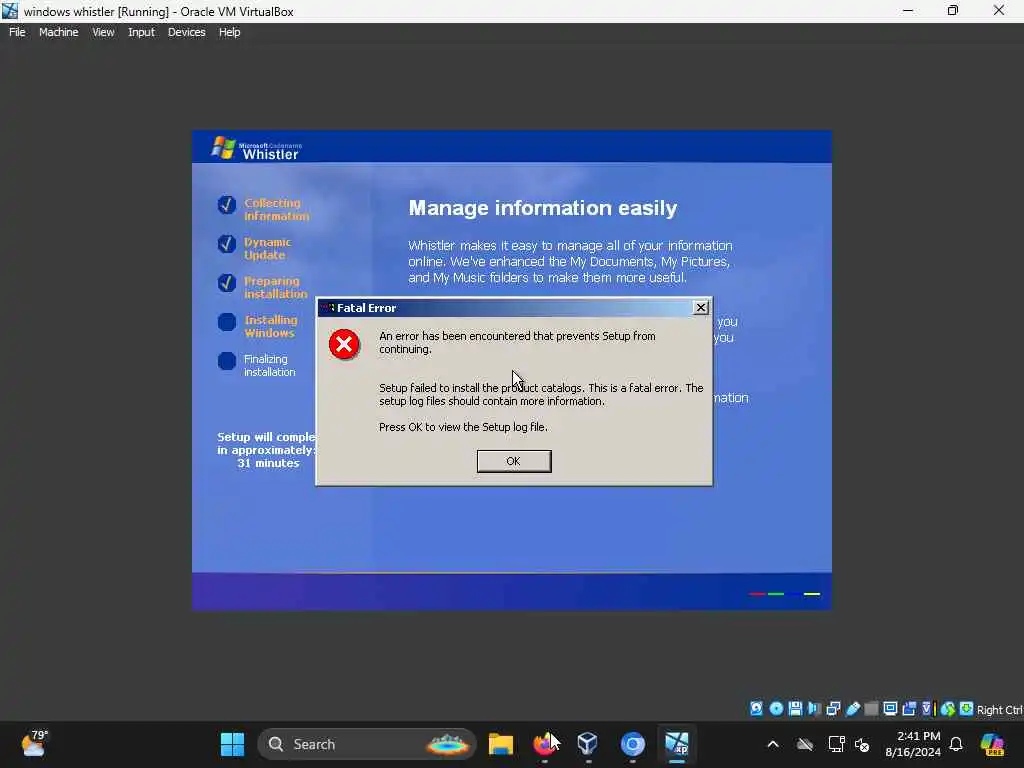Click the '31 minutes' remaining time text
The width and height of the screenshot is (1024, 768).
click(268, 463)
